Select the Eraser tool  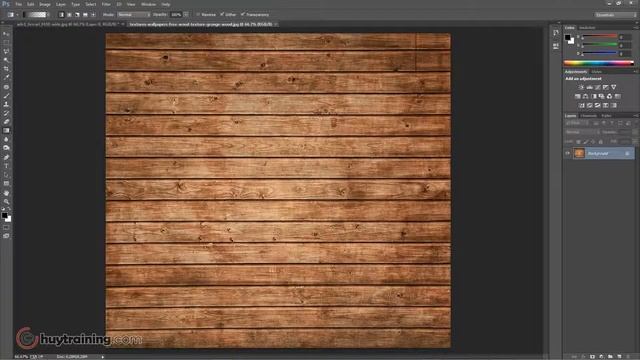[6, 122]
